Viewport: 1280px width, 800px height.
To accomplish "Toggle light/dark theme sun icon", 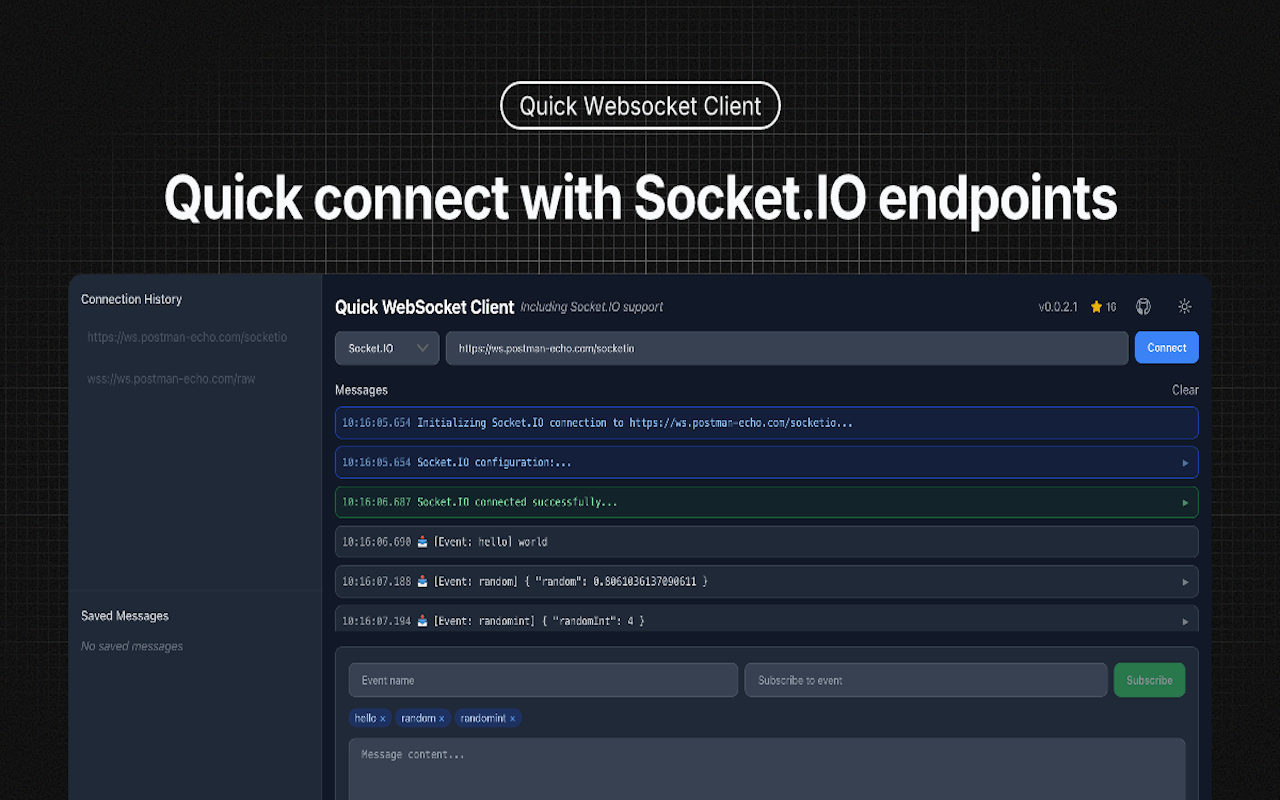I will coord(1185,307).
